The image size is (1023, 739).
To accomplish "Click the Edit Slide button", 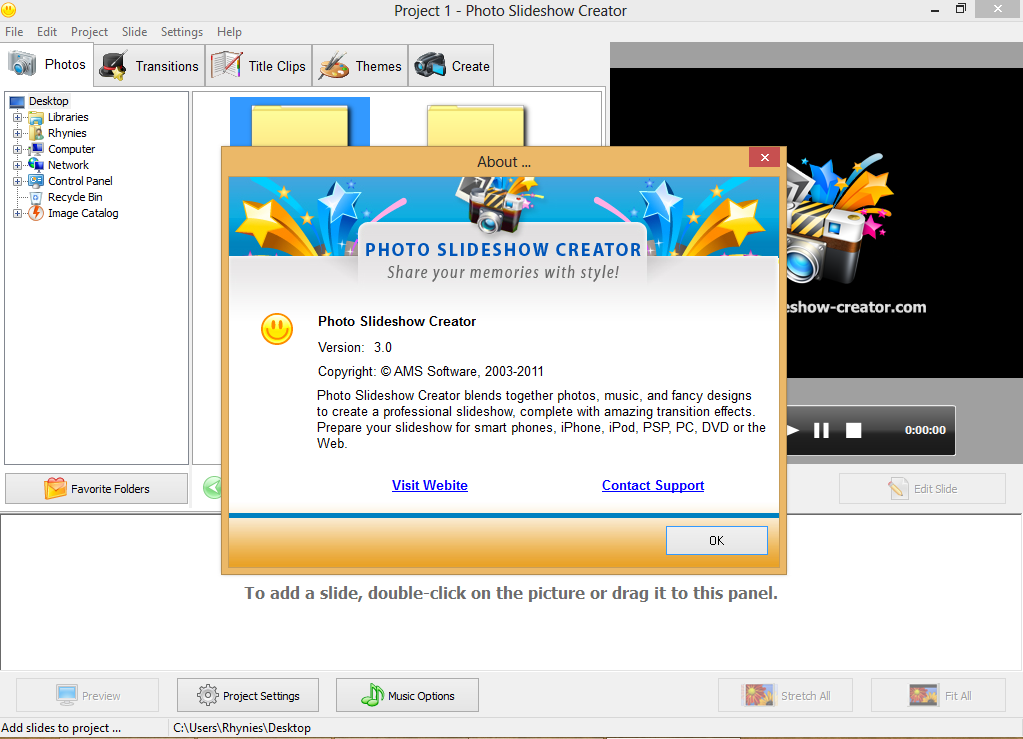I will [x=922, y=489].
